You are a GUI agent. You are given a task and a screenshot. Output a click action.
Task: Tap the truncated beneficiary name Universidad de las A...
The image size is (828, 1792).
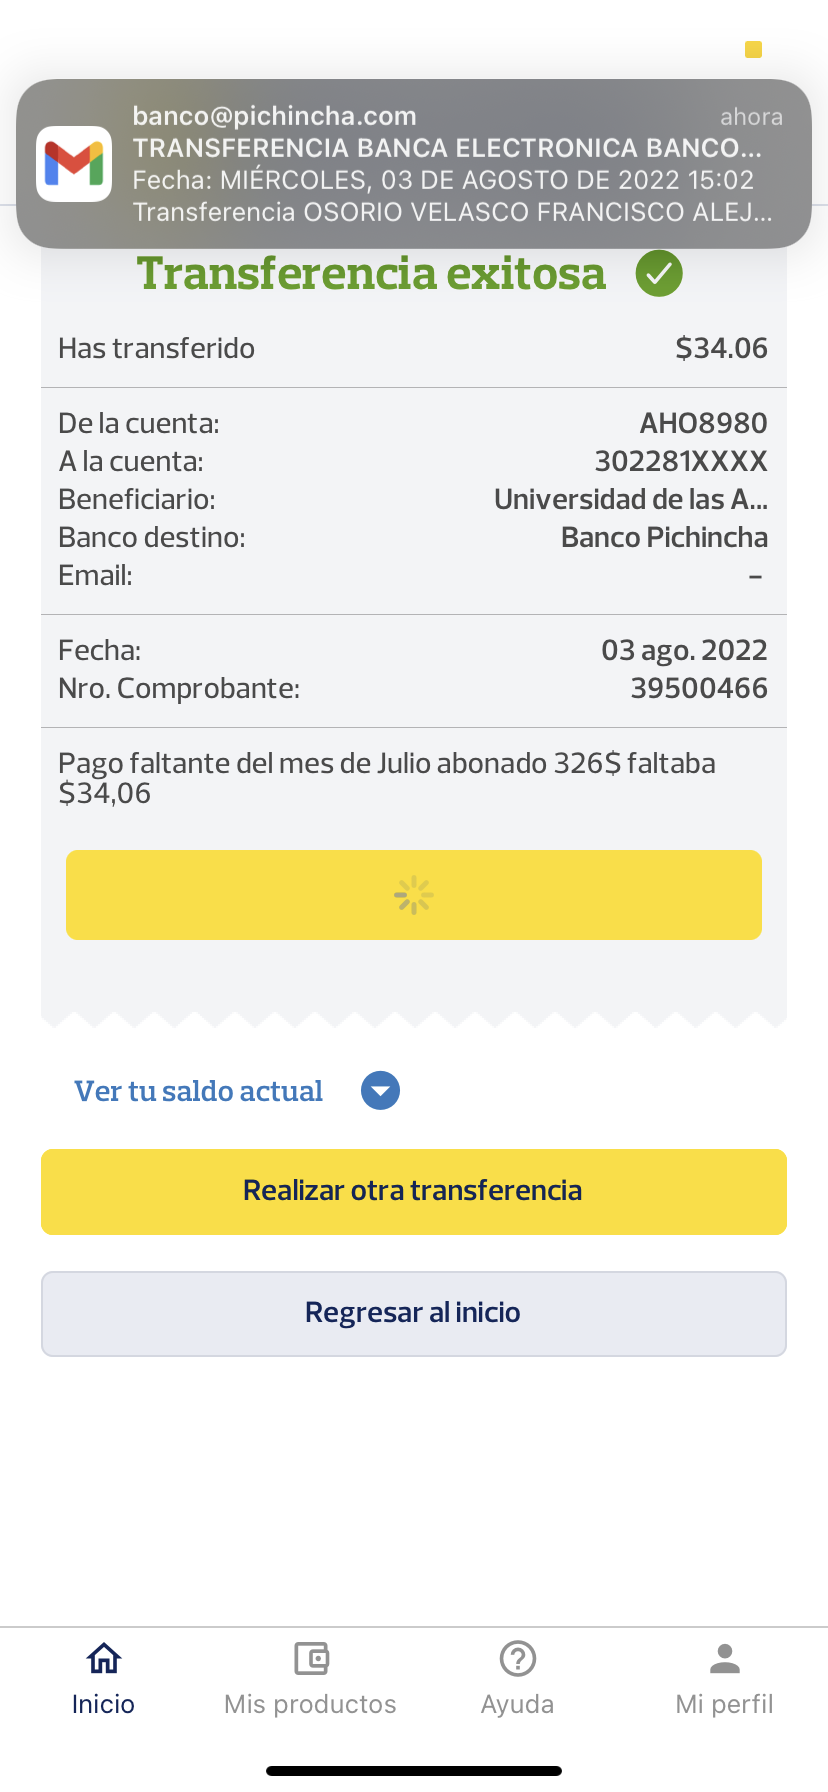(x=631, y=499)
